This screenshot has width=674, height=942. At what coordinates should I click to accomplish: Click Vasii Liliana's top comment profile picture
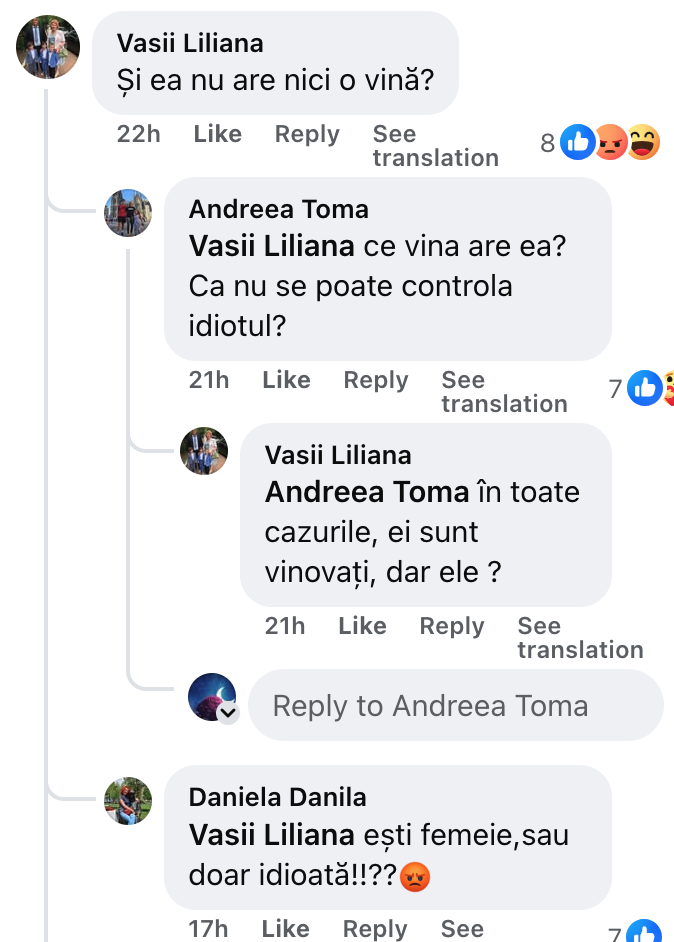48,47
